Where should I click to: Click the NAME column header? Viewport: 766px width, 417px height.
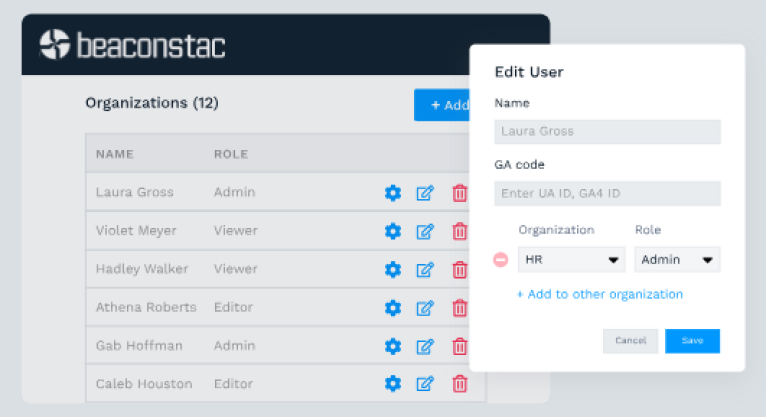[x=115, y=154]
